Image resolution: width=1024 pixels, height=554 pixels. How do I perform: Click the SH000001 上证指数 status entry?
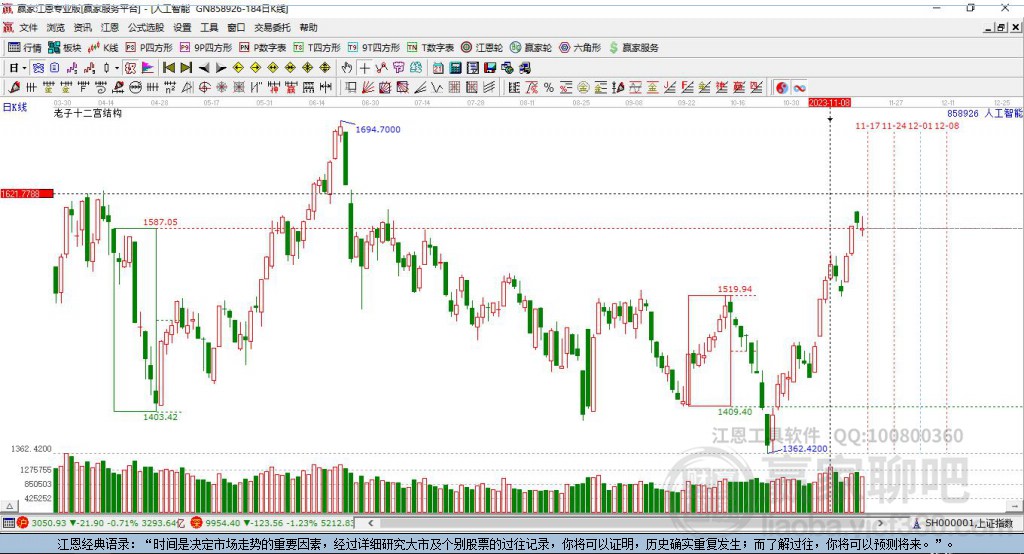click(x=963, y=523)
